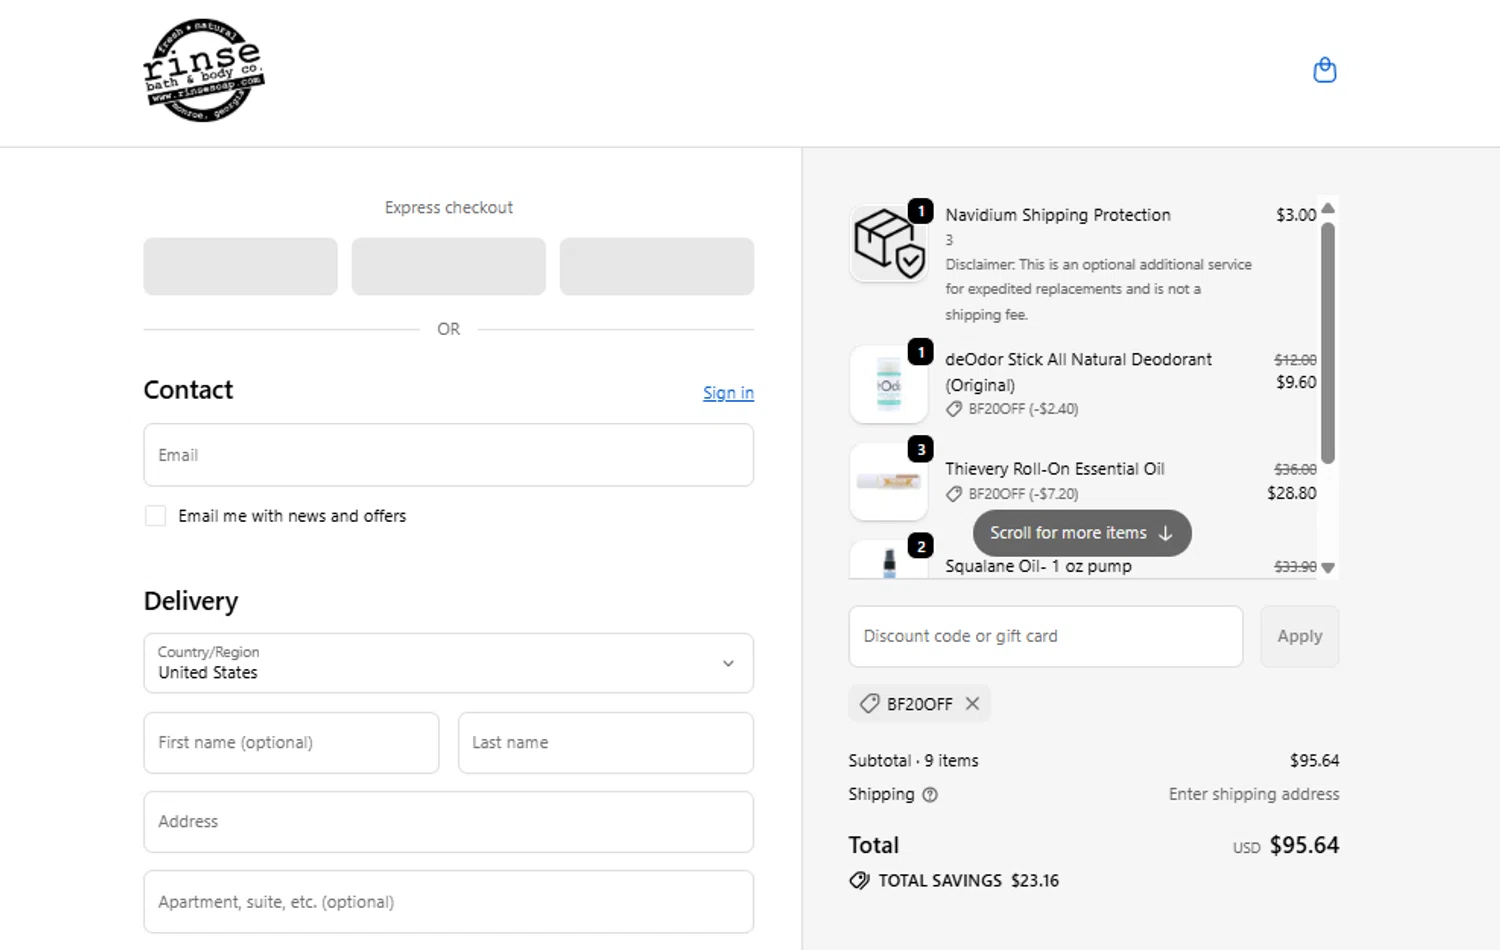The height and width of the screenshot is (950, 1500).
Task: Click the Navidium Shipping Protection box thumbnail
Action: [x=888, y=243]
